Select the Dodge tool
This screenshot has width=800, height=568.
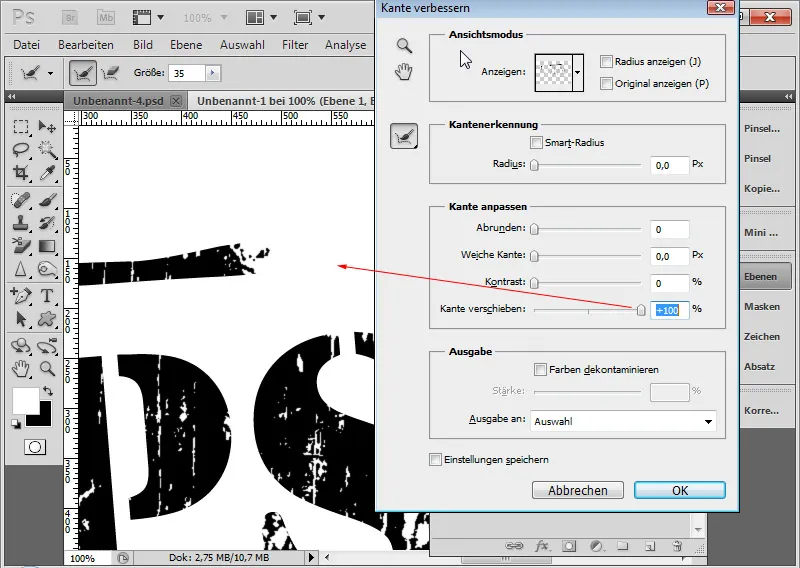point(47,269)
